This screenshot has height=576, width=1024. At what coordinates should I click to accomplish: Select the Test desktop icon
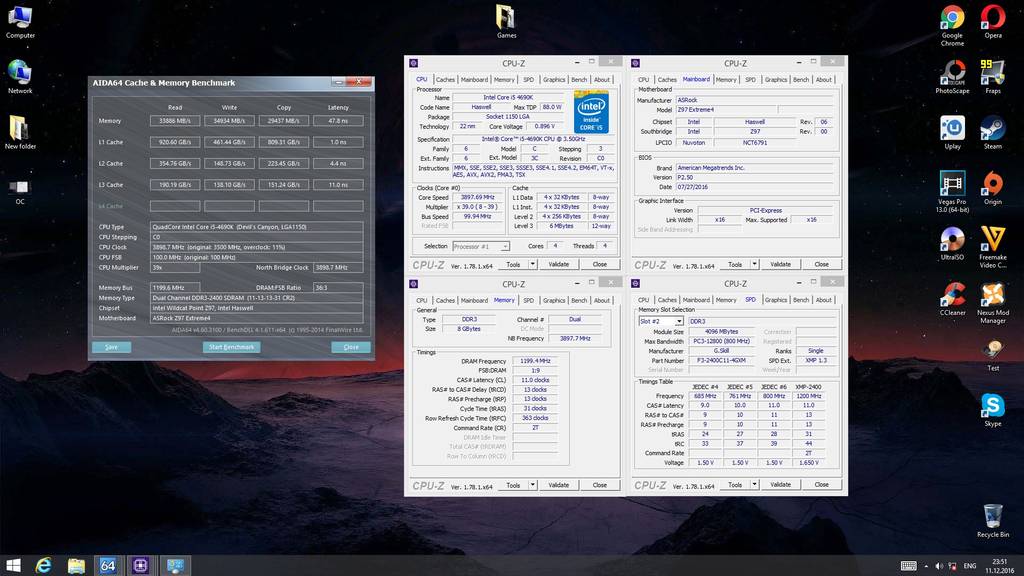tap(993, 355)
